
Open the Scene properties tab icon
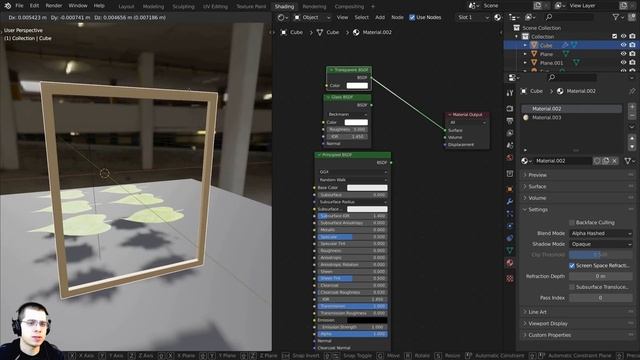510,145
